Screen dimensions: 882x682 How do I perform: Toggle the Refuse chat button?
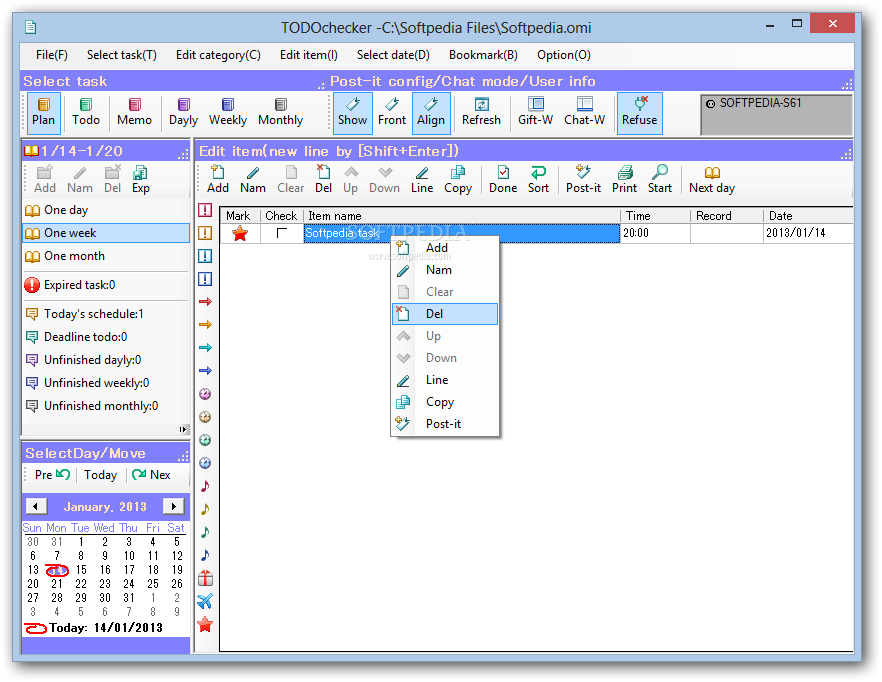click(640, 113)
